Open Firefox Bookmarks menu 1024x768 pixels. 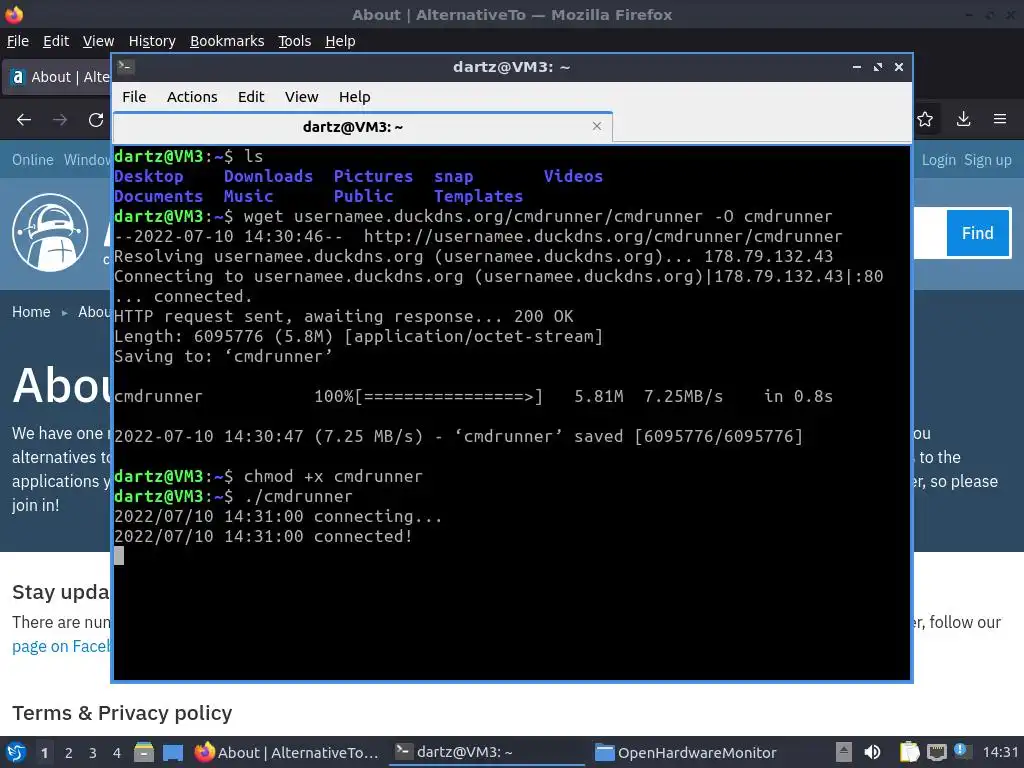pyautogui.click(x=227, y=41)
